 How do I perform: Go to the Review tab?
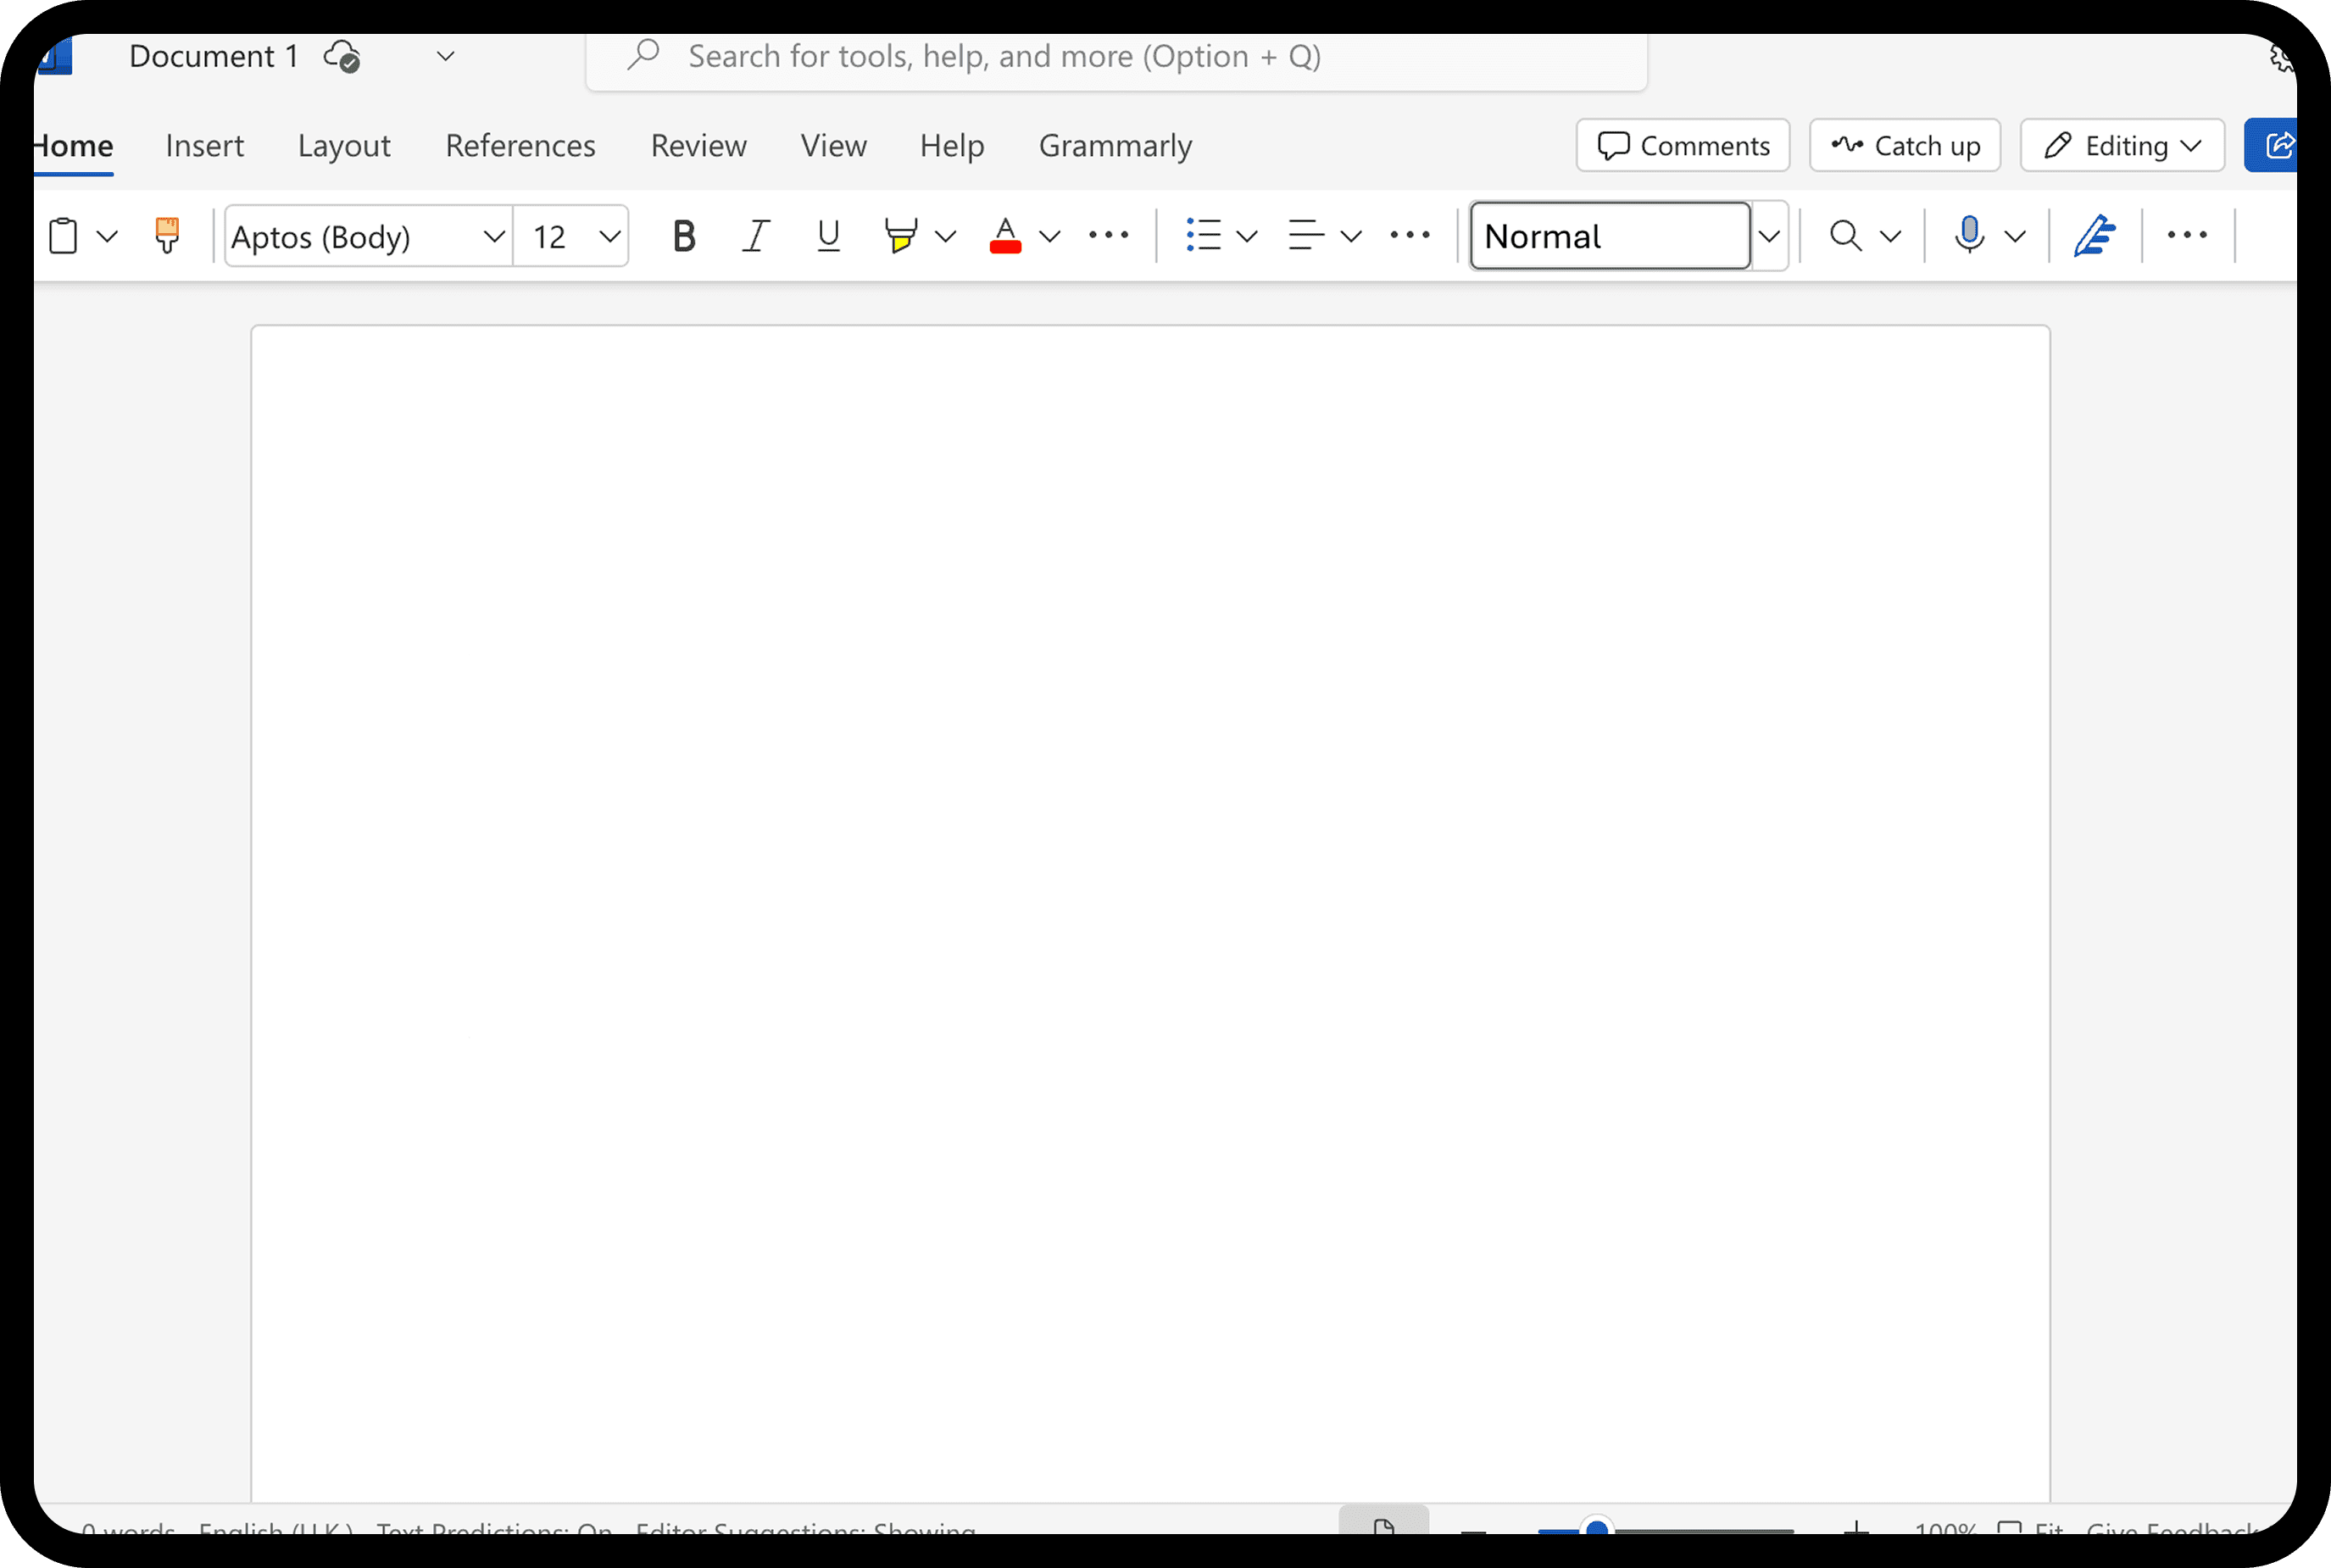pyautogui.click(x=698, y=146)
